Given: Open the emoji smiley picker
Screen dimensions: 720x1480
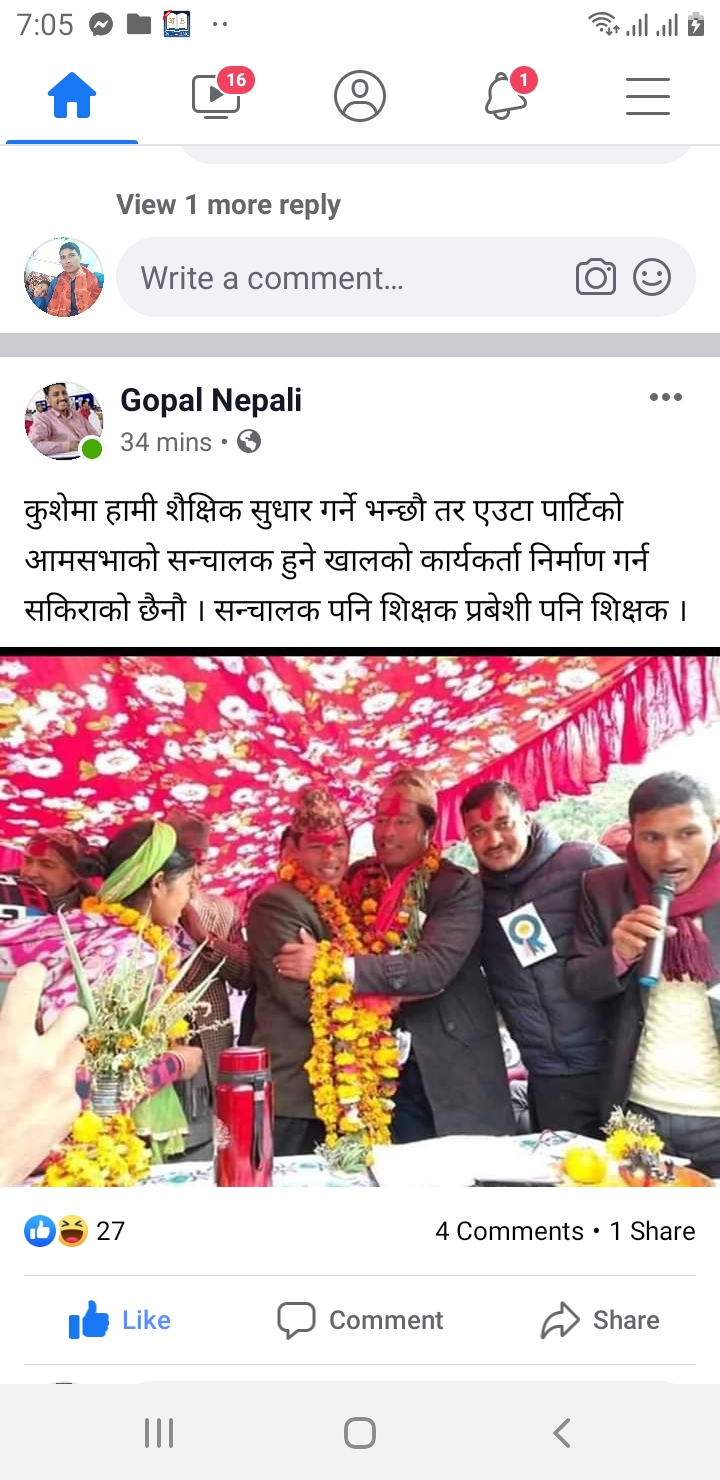Looking at the screenshot, I should click(652, 277).
